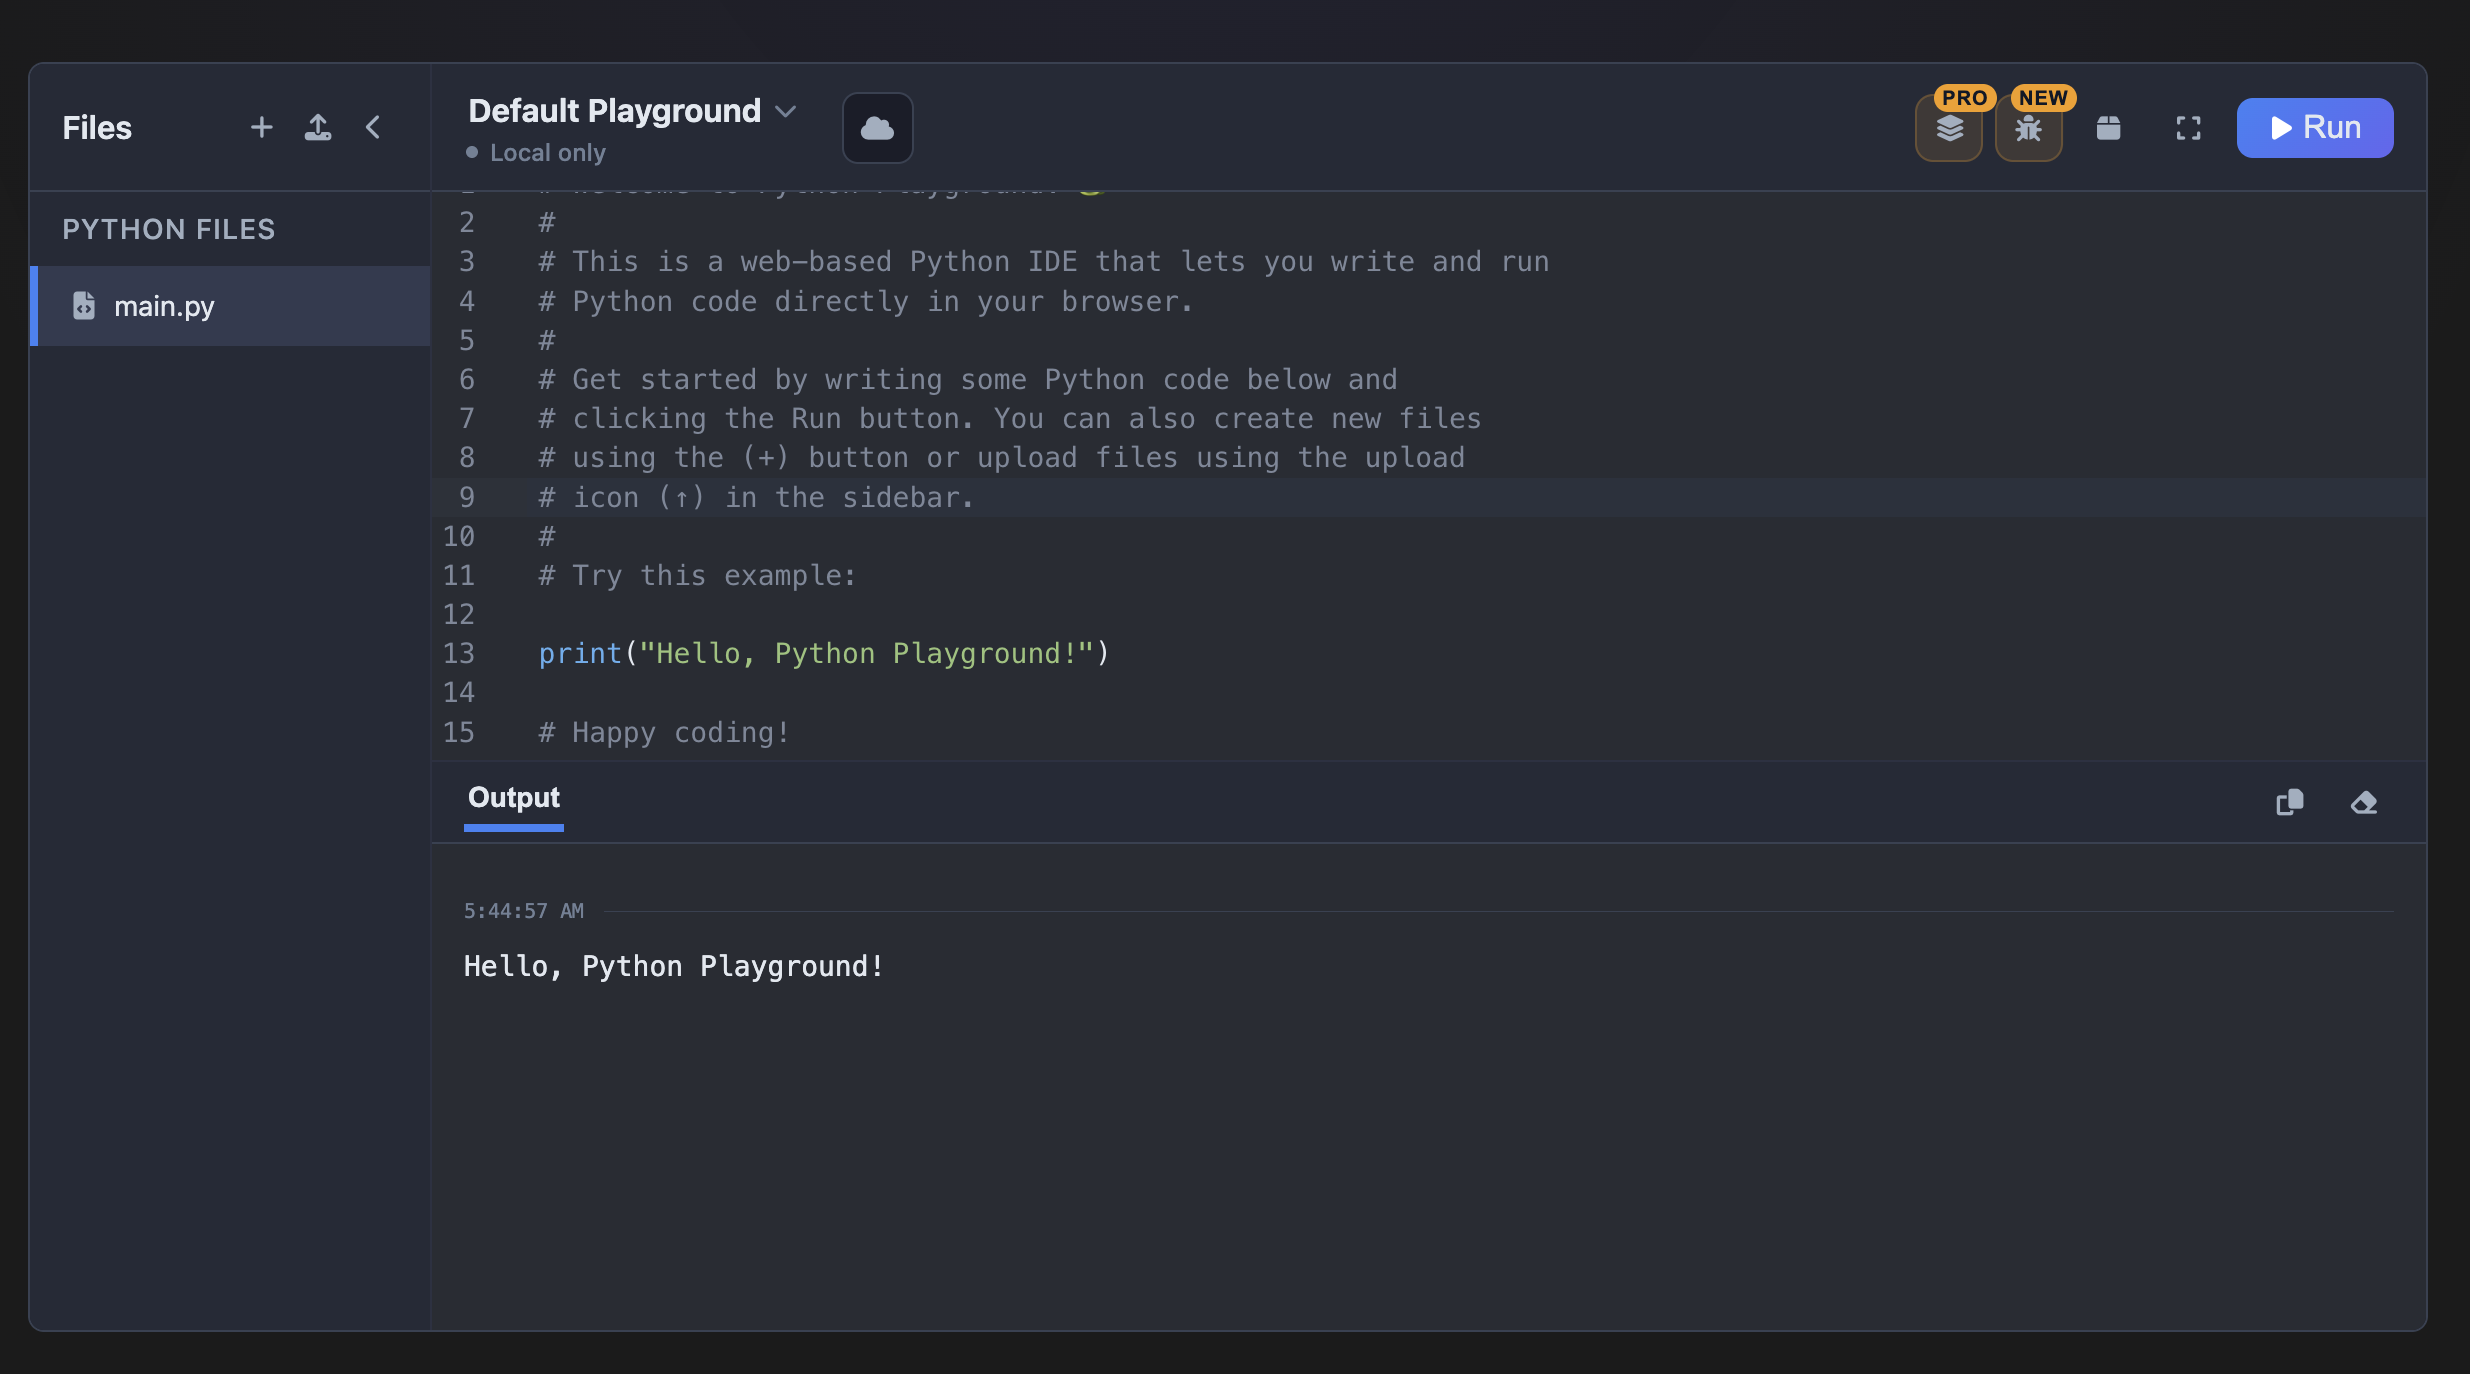
Task: Click the PYTHON FILES section header
Action: pos(168,229)
